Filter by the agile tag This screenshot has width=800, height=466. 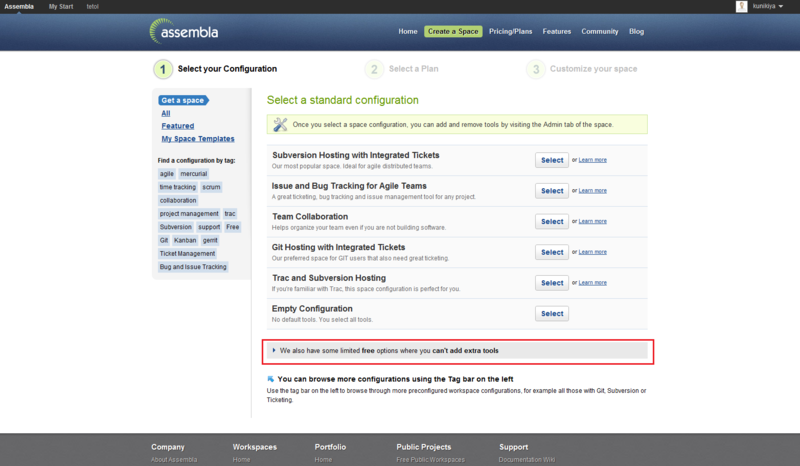[167, 174]
